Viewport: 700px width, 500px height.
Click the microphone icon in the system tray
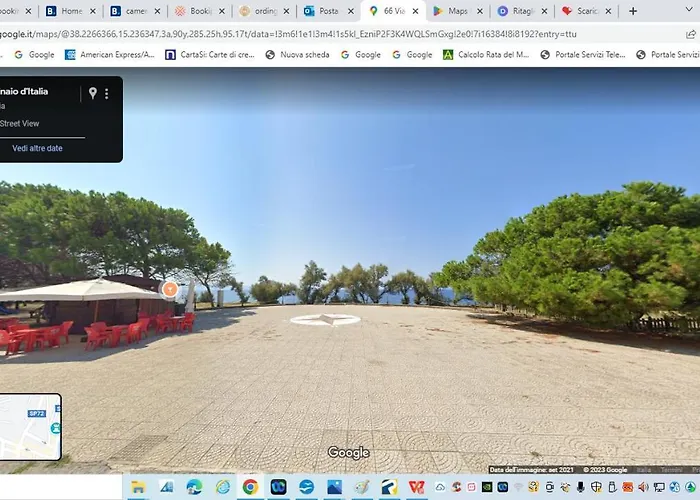pos(581,487)
